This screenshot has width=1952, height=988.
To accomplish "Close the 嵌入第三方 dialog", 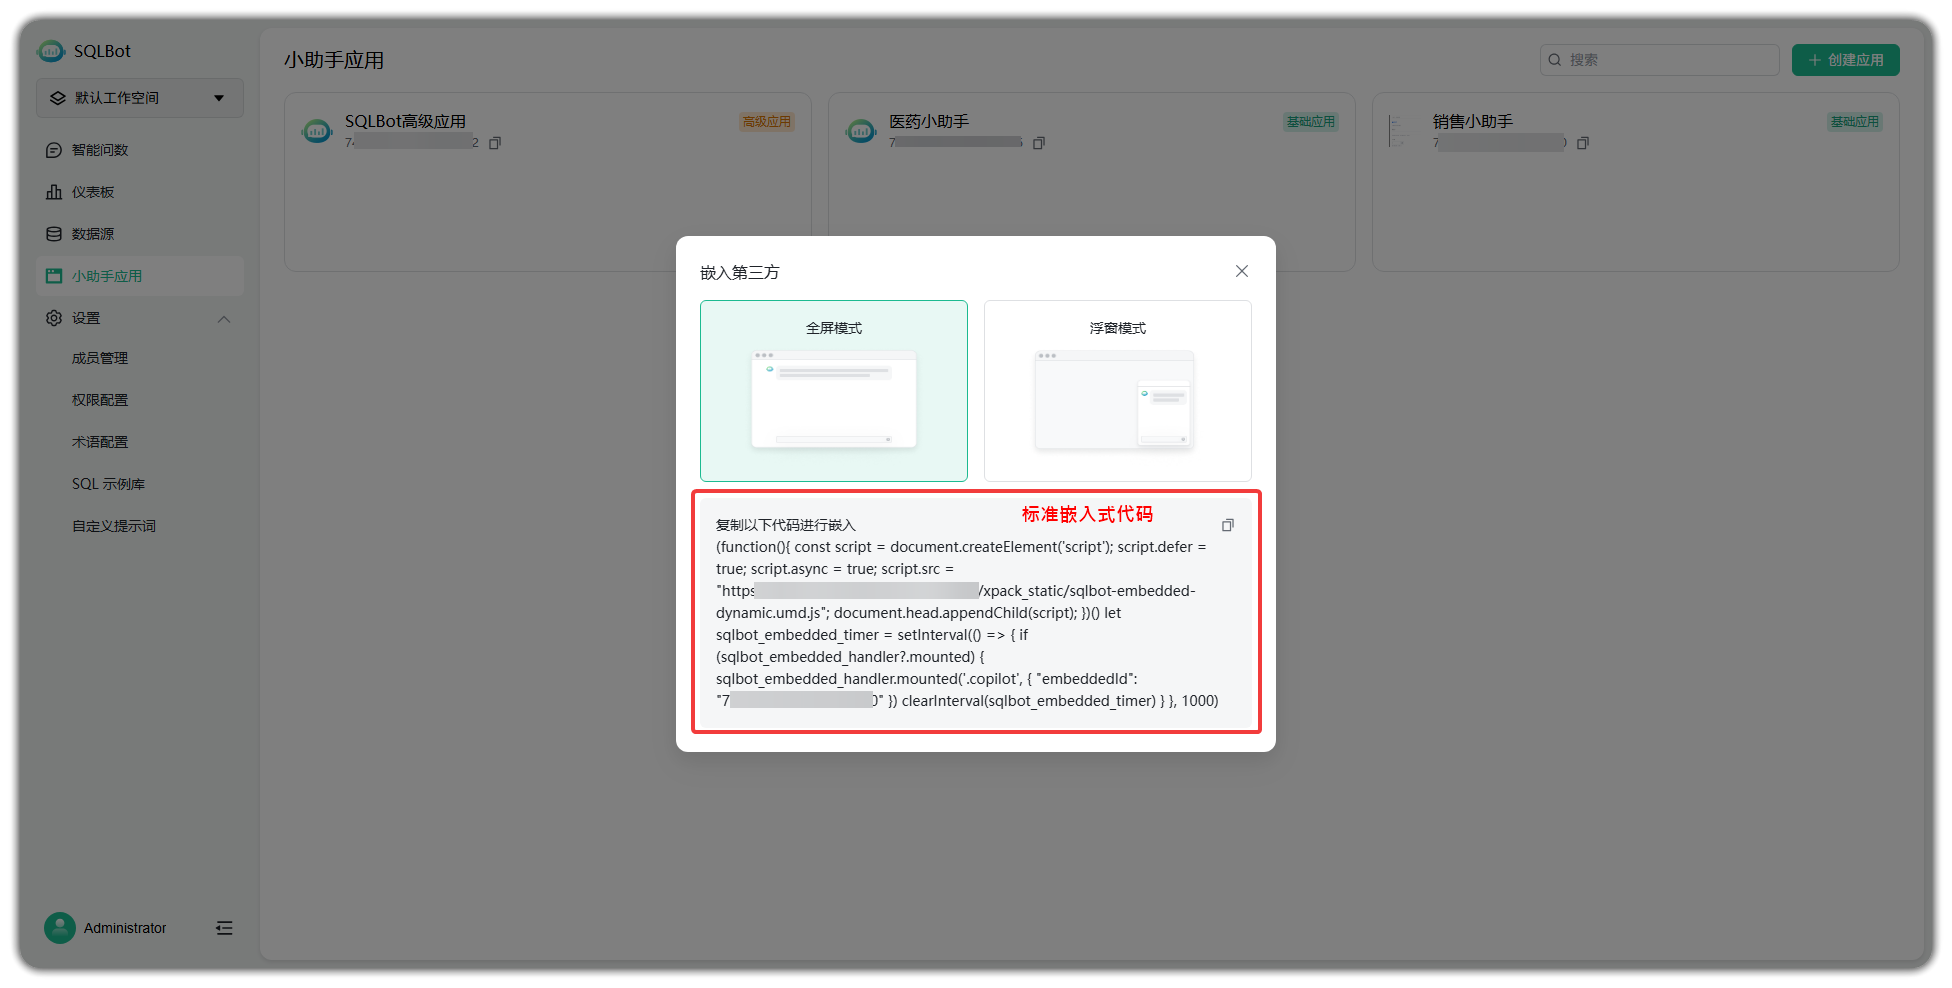I will point(1241,271).
